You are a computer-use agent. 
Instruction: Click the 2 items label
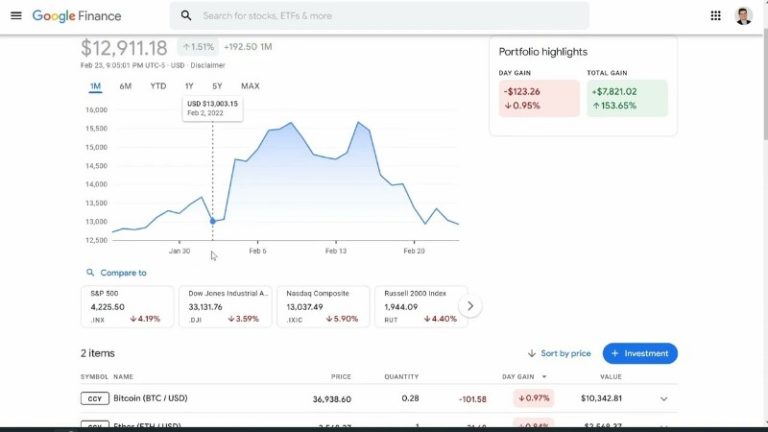pyautogui.click(x=97, y=353)
